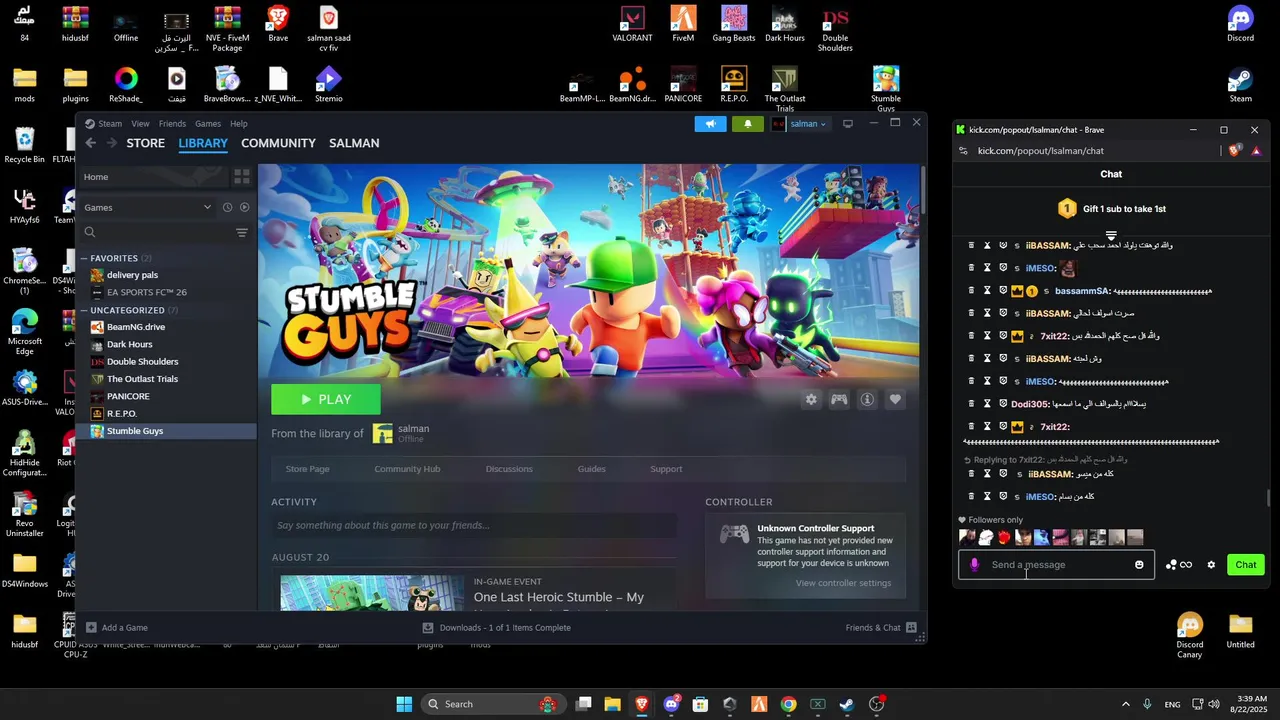Image resolution: width=1280 pixels, height=720 pixels.
Task: Click View controller settings
Action: [843, 583]
